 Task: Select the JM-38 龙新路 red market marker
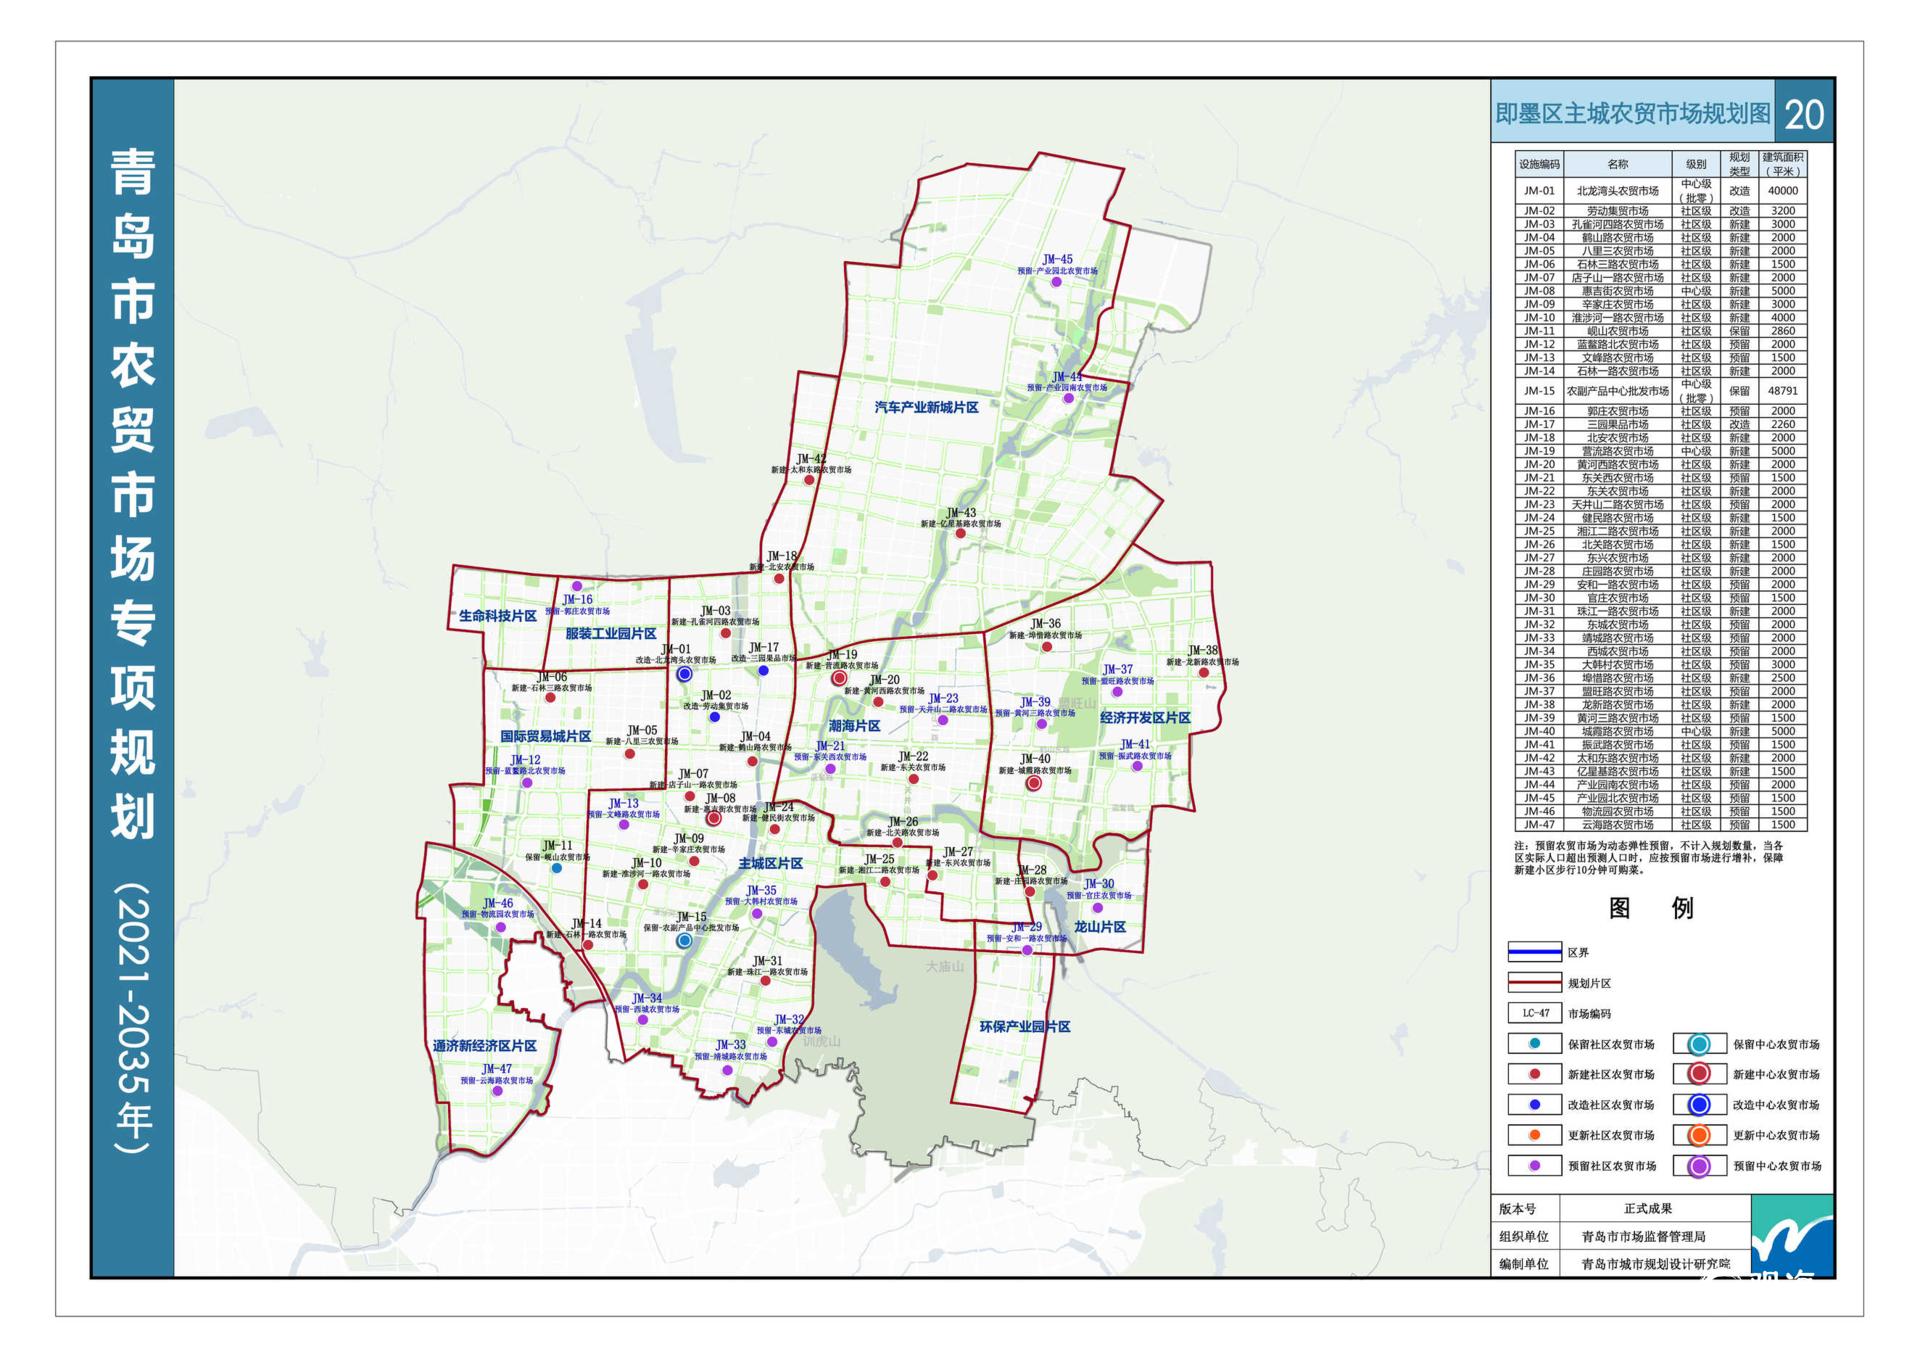pos(1204,673)
